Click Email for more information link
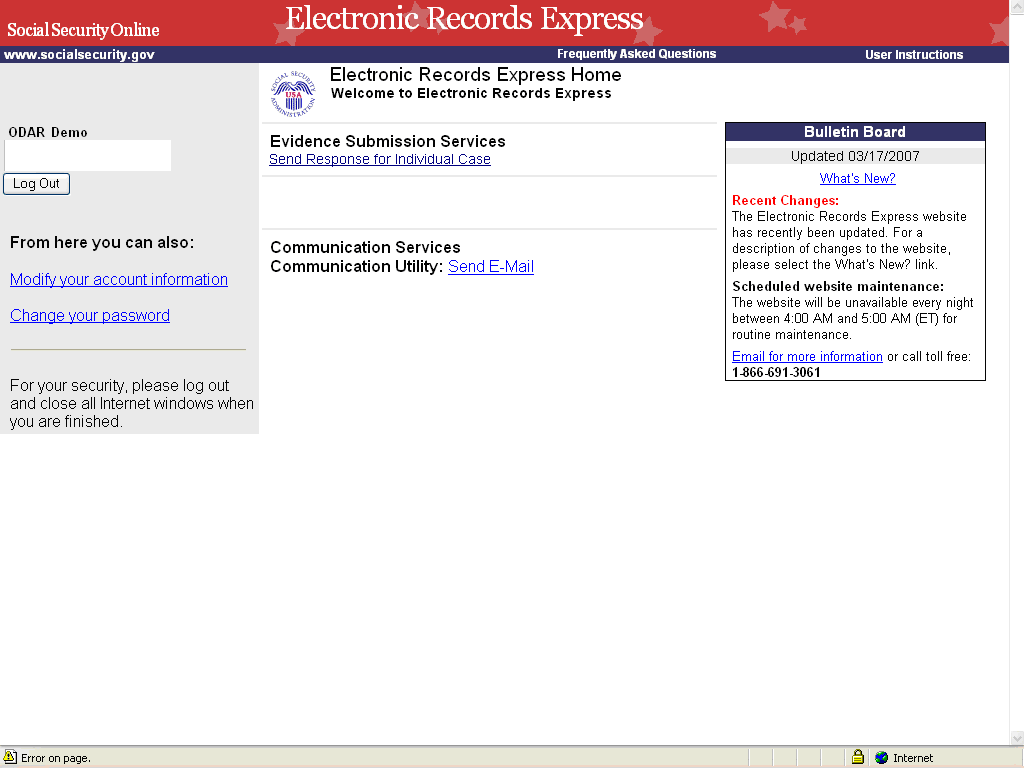The image size is (1024, 768). [807, 357]
